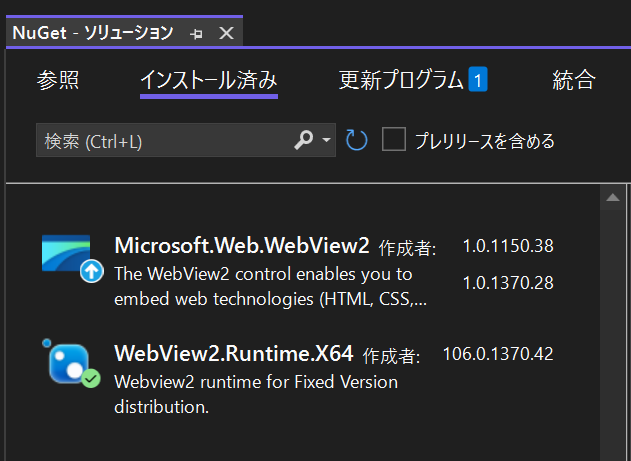Click installed version 1.0.1150.38
The width and height of the screenshot is (631, 461).
508,246
